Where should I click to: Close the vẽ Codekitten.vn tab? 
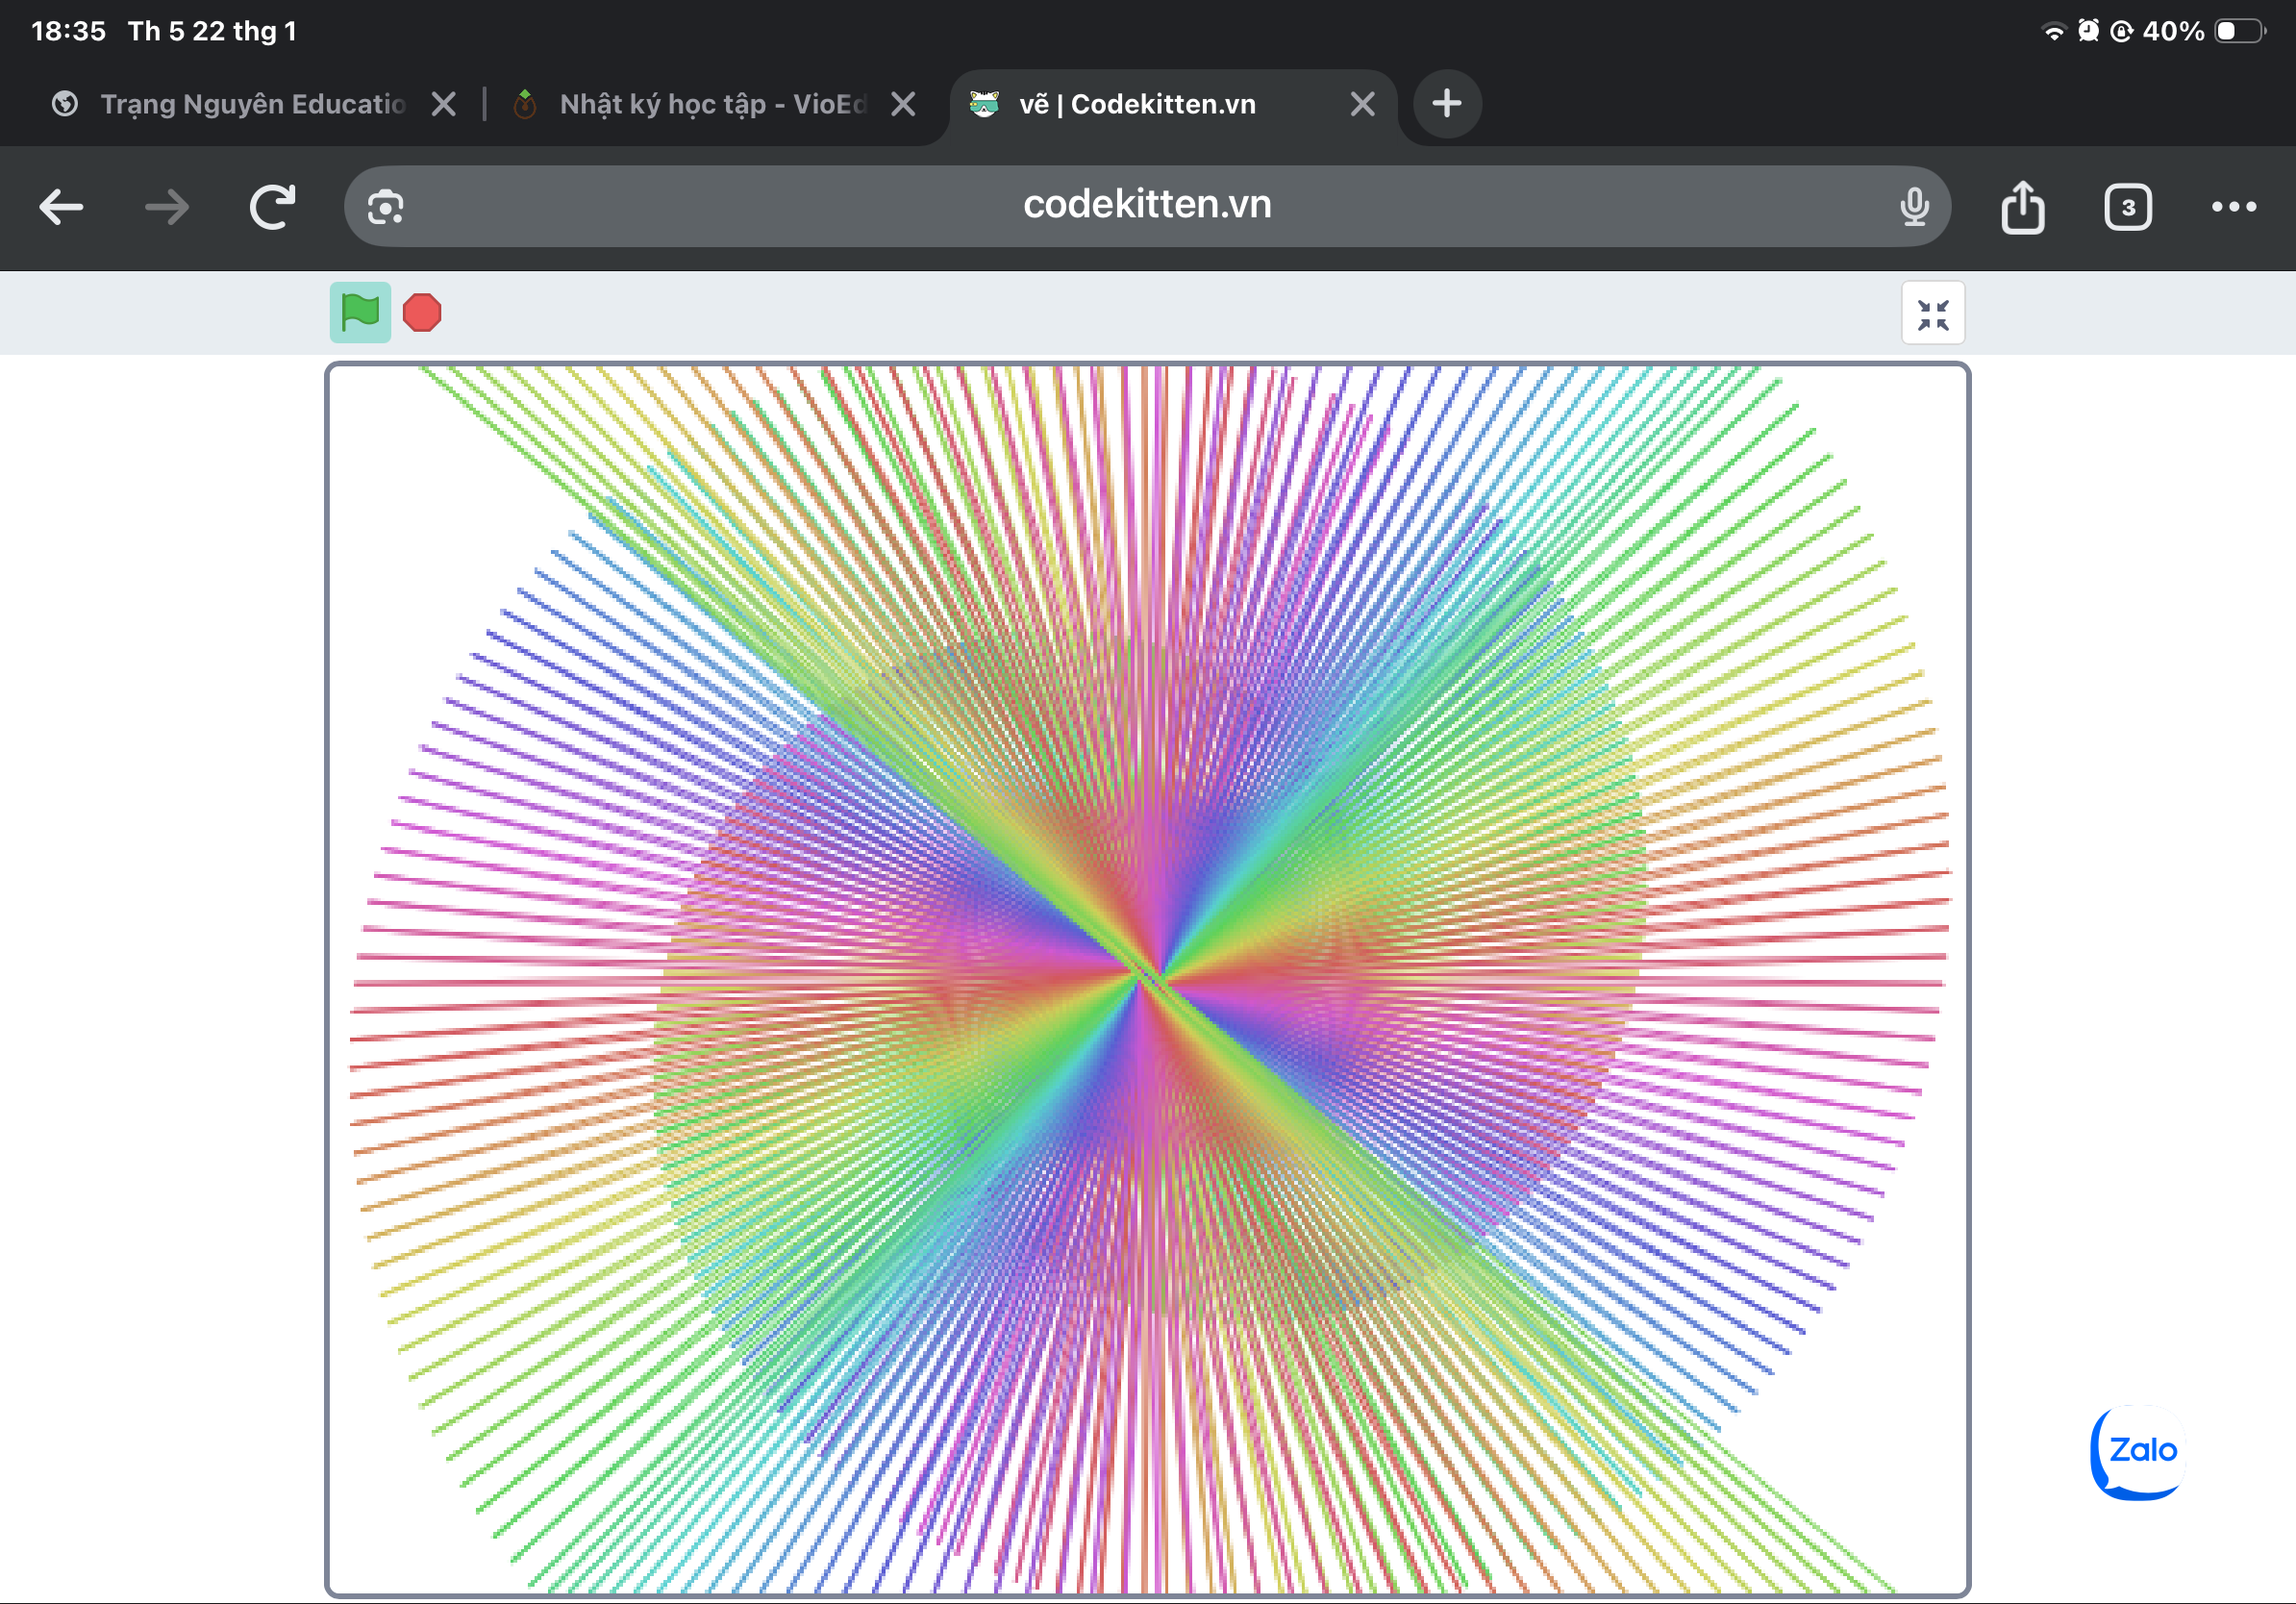1362,104
